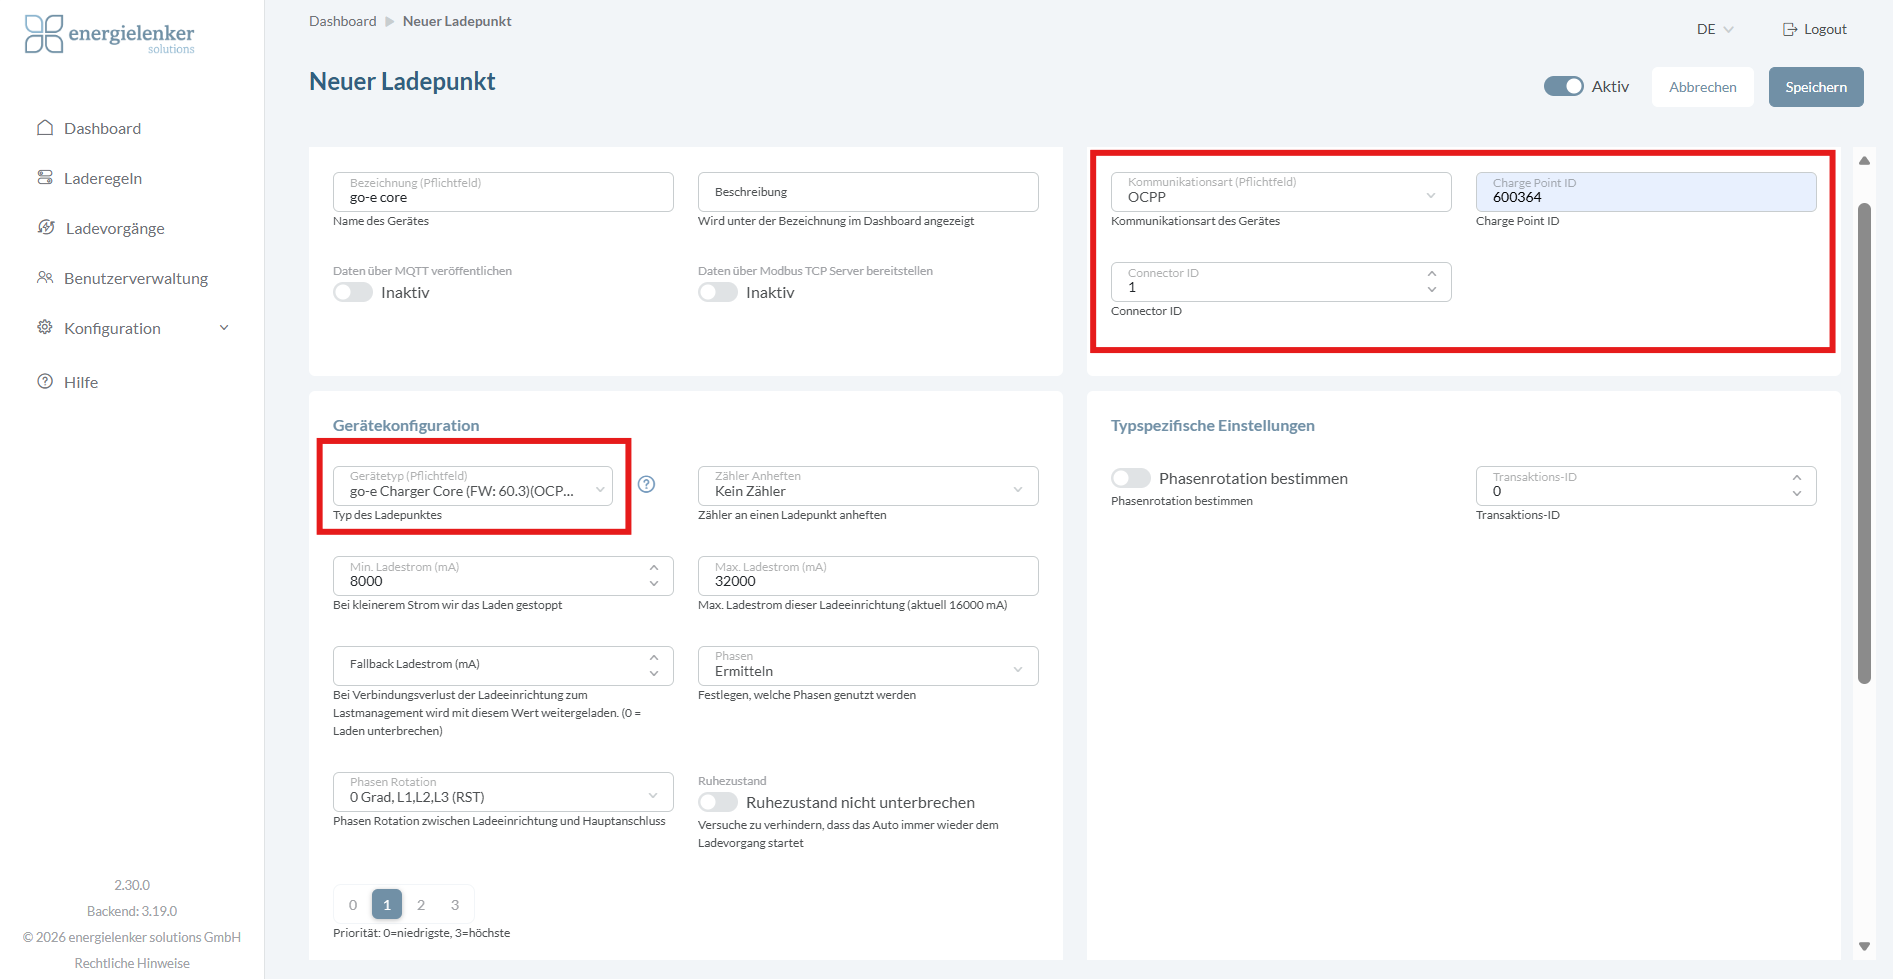The height and width of the screenshot is (979, 1893).
Task: Go to Dashboard via breadcrumb
Action: [x=342, y=21]
